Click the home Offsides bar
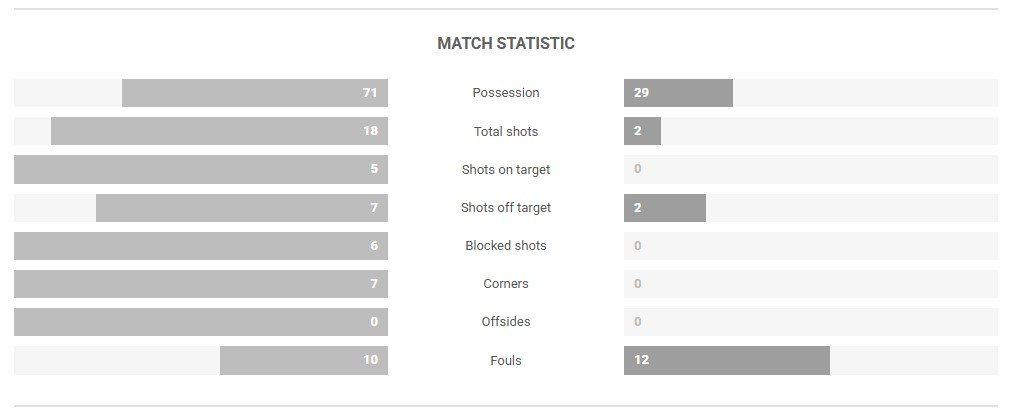Image resolution: width=1017 pixels, height=416 pixels. pos(201,322)
